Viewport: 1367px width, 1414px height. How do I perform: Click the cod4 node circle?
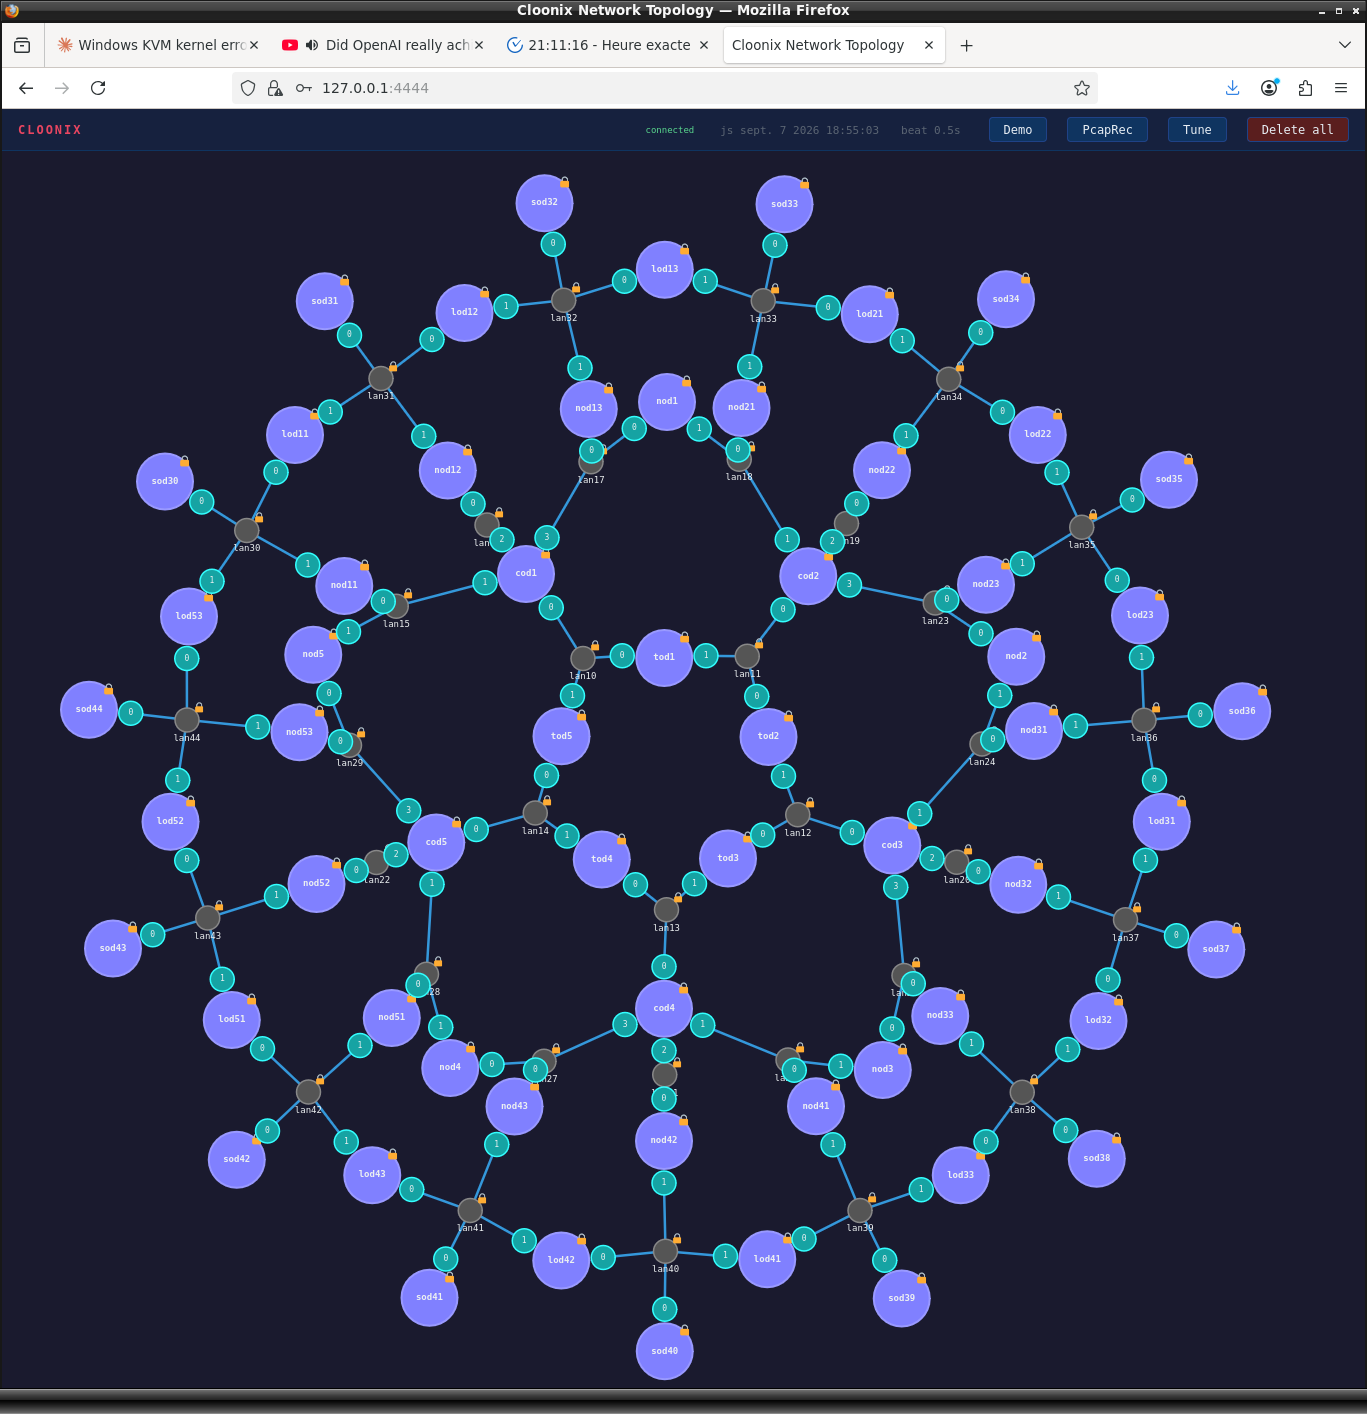(664, 1008)
